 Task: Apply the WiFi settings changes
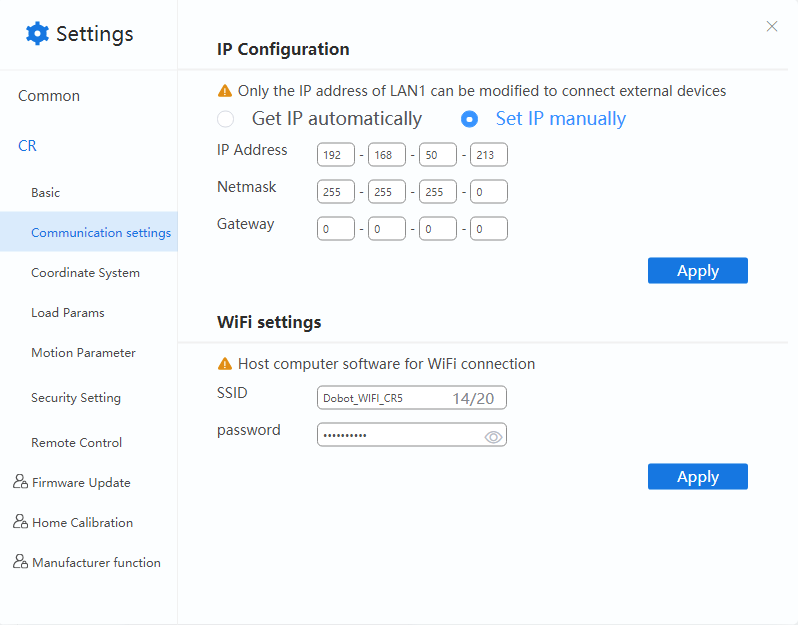tap(697, 476)
